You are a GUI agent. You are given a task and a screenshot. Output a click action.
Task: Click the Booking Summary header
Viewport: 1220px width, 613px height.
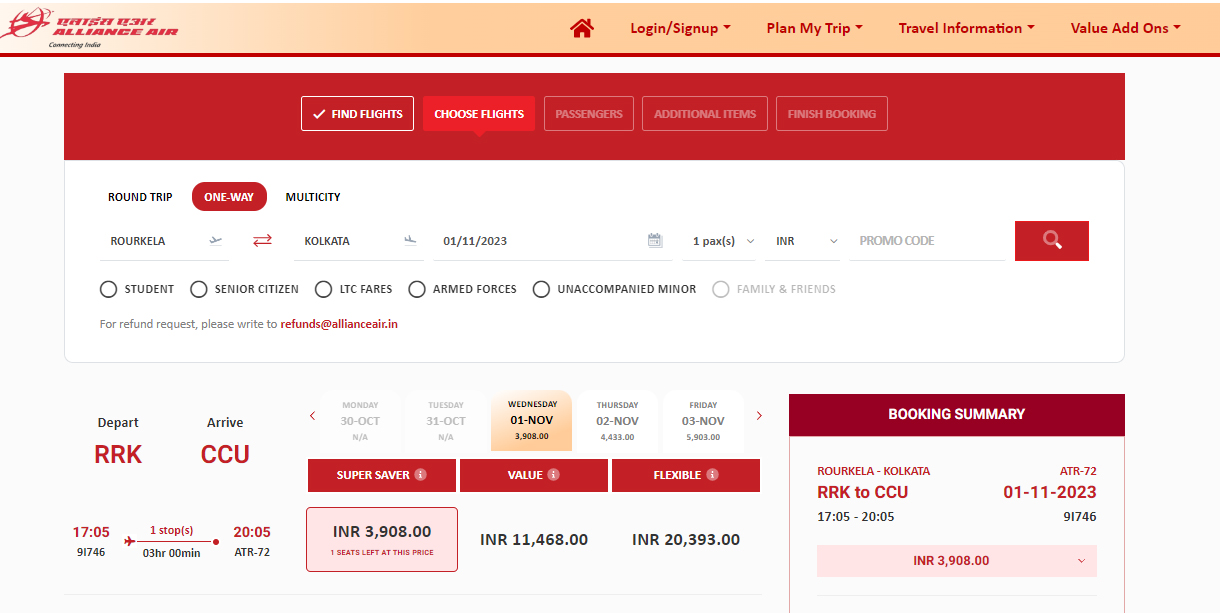point(957,414)
